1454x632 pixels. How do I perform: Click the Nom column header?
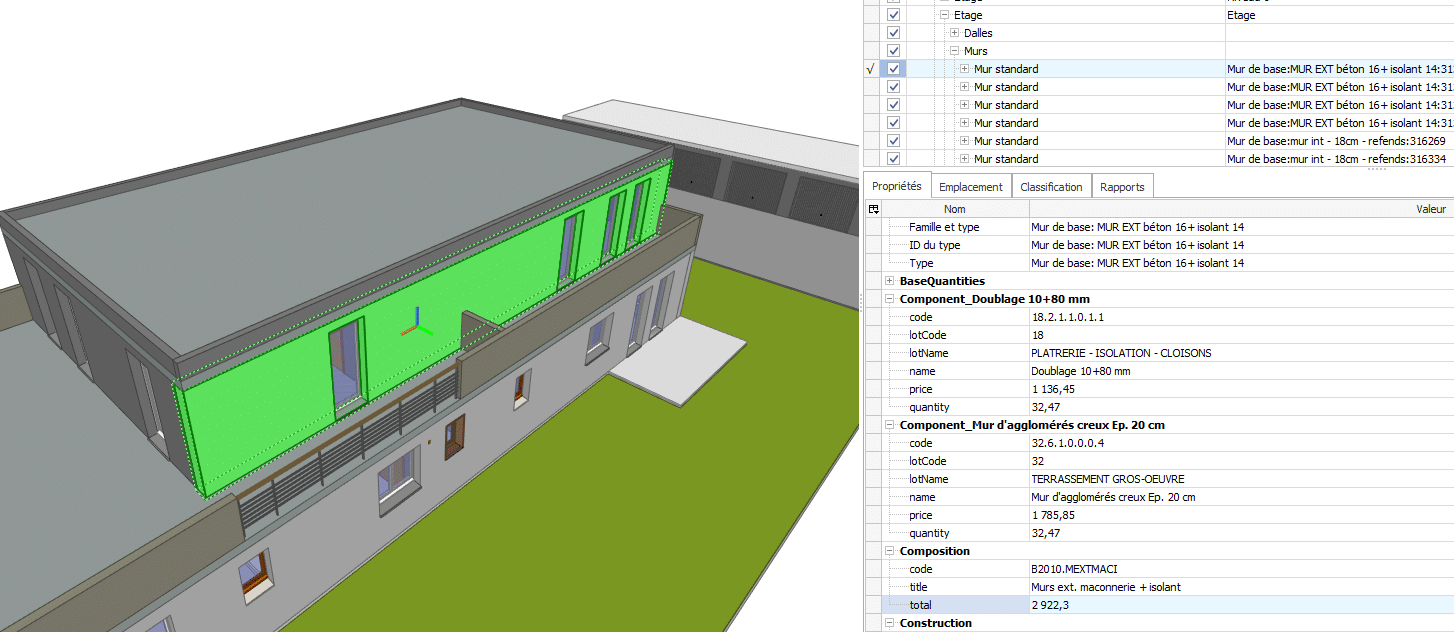[x=955, y=209]
